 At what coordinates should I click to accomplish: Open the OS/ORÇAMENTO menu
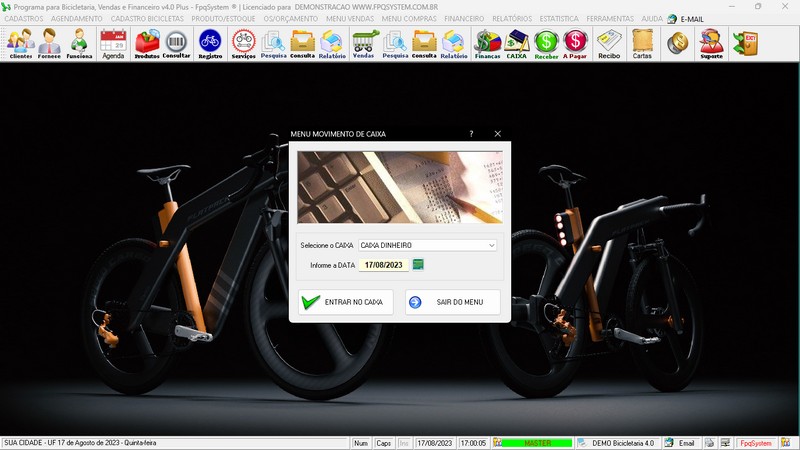coord(290,18)
